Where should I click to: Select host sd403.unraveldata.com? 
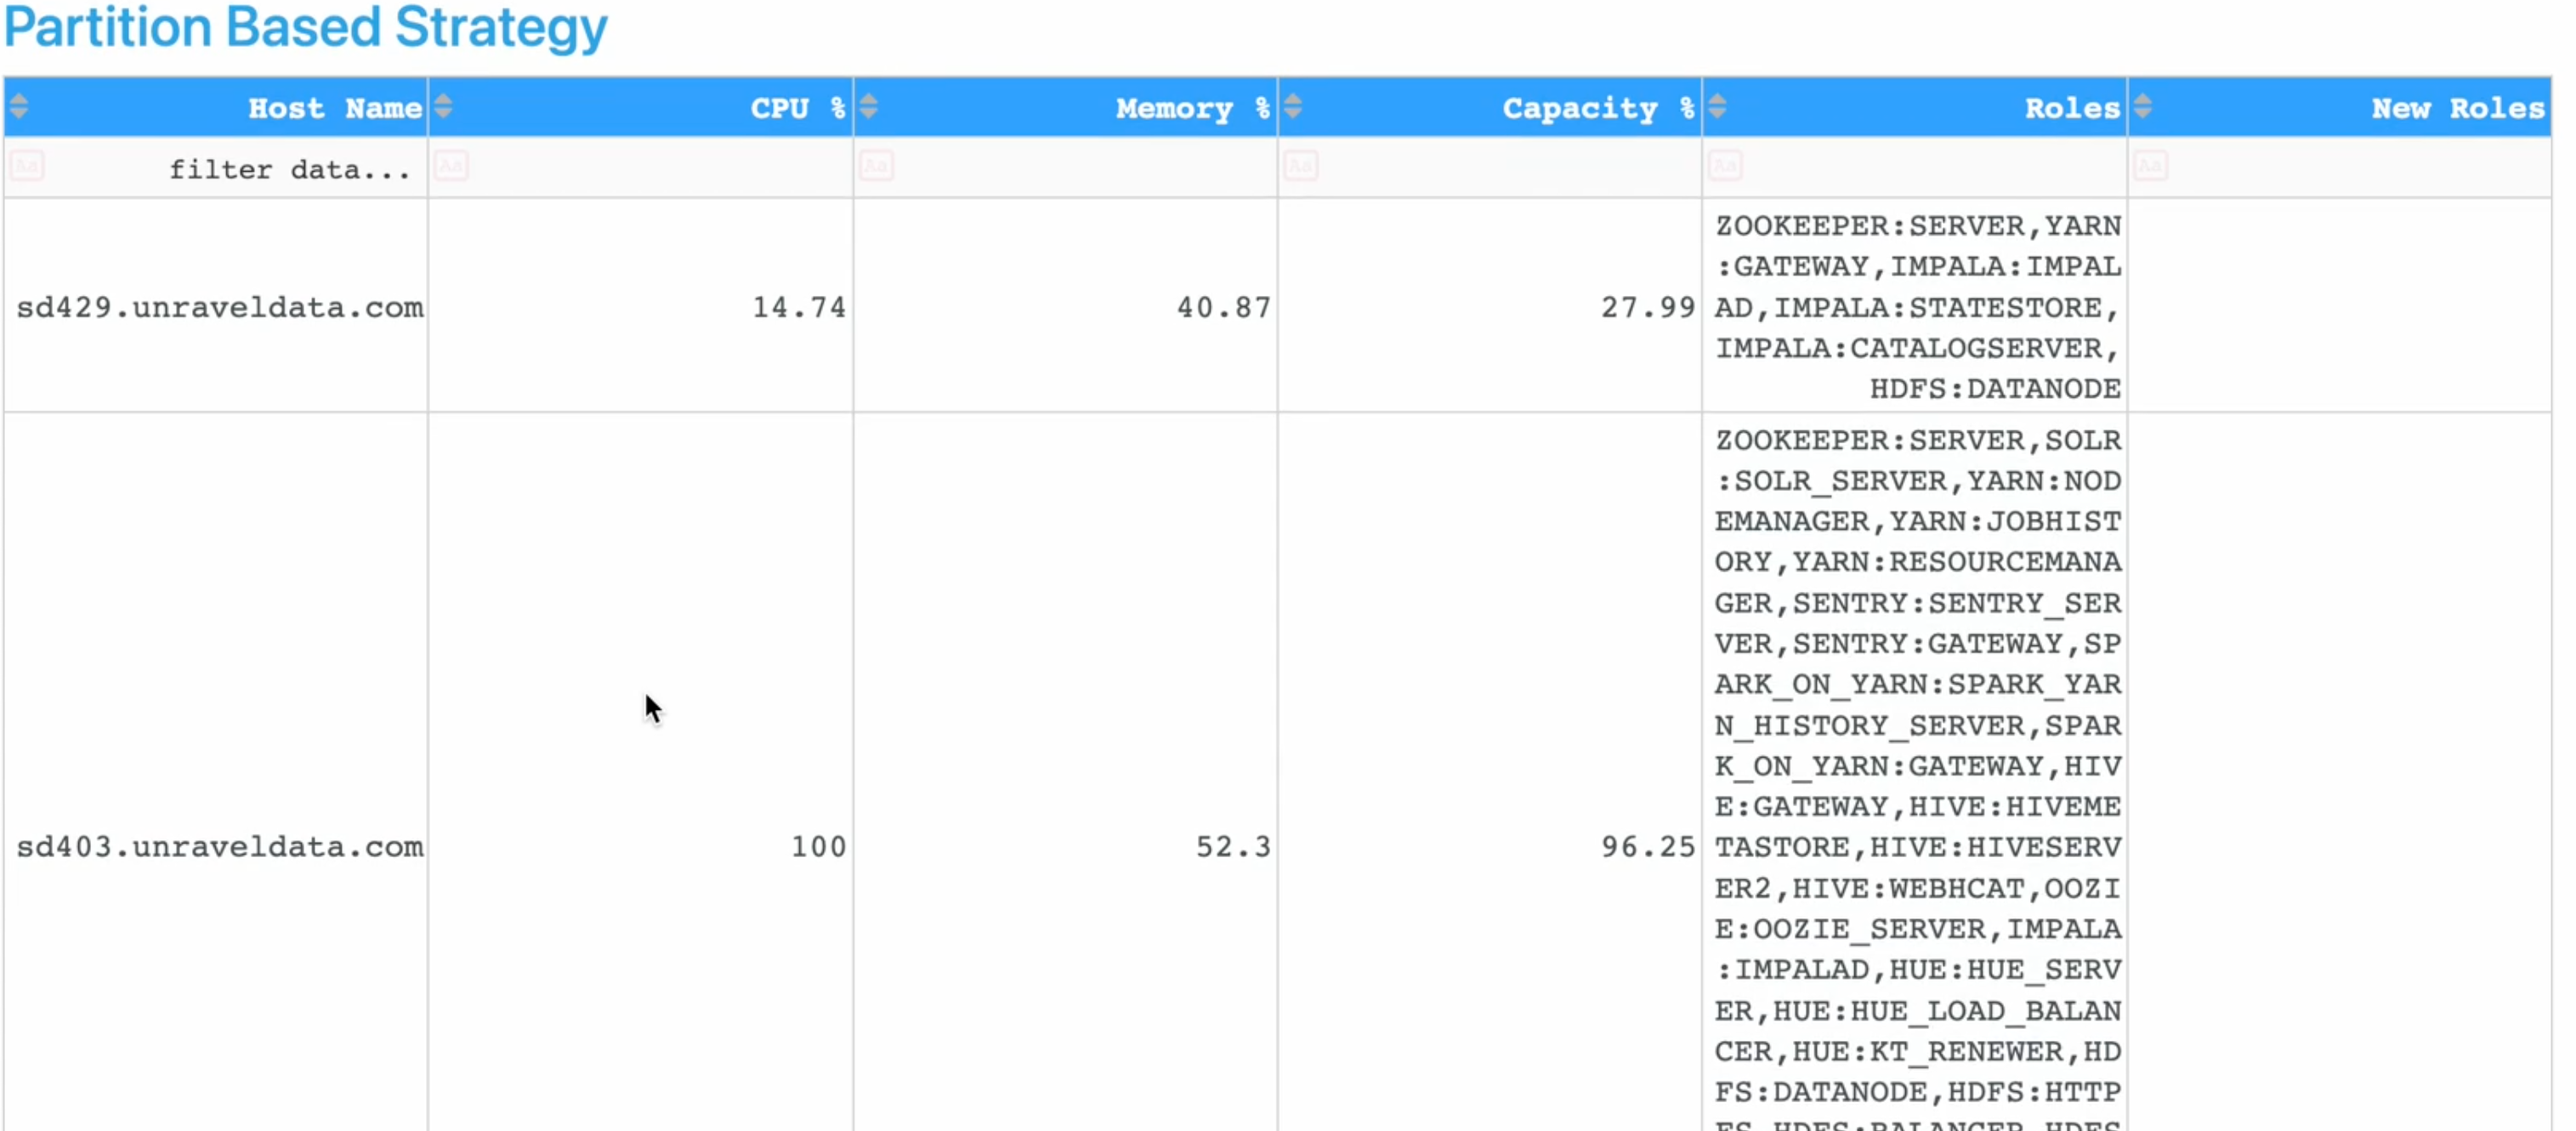click(220, 847)
